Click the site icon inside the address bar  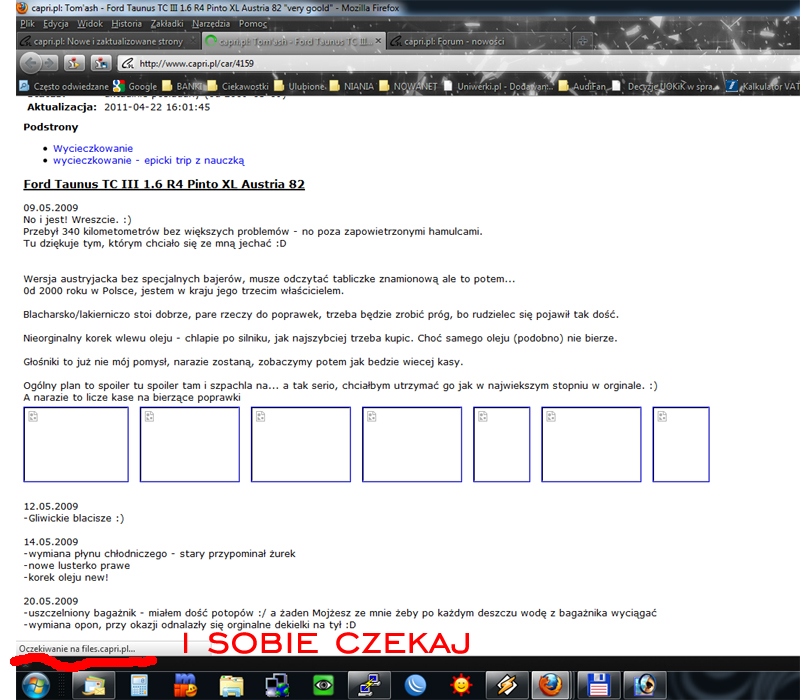(x=128, y=63)
